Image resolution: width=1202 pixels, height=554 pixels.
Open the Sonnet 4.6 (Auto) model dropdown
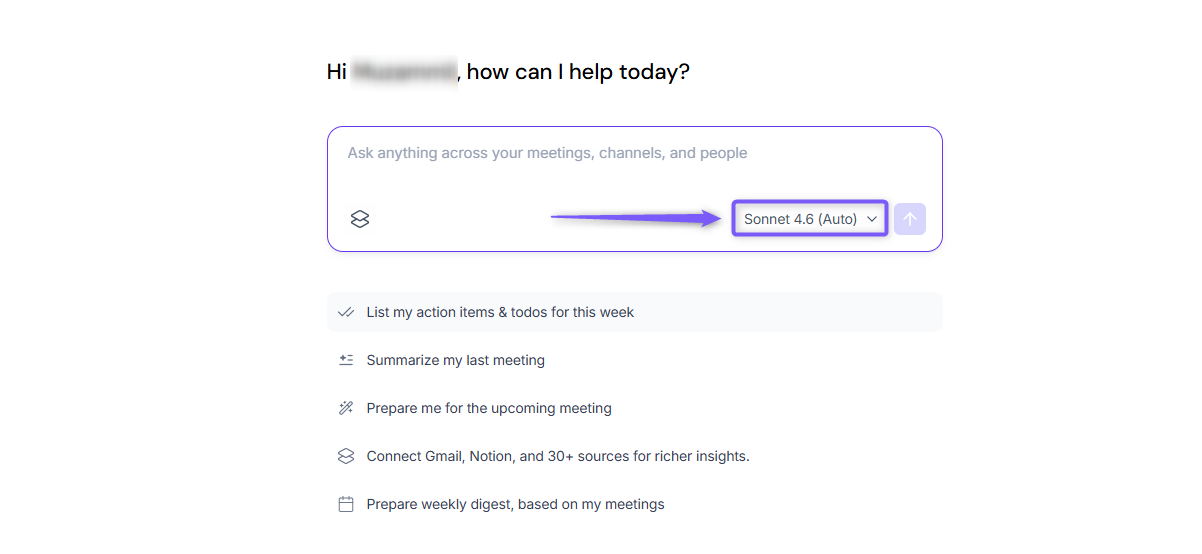click(810, 219)
